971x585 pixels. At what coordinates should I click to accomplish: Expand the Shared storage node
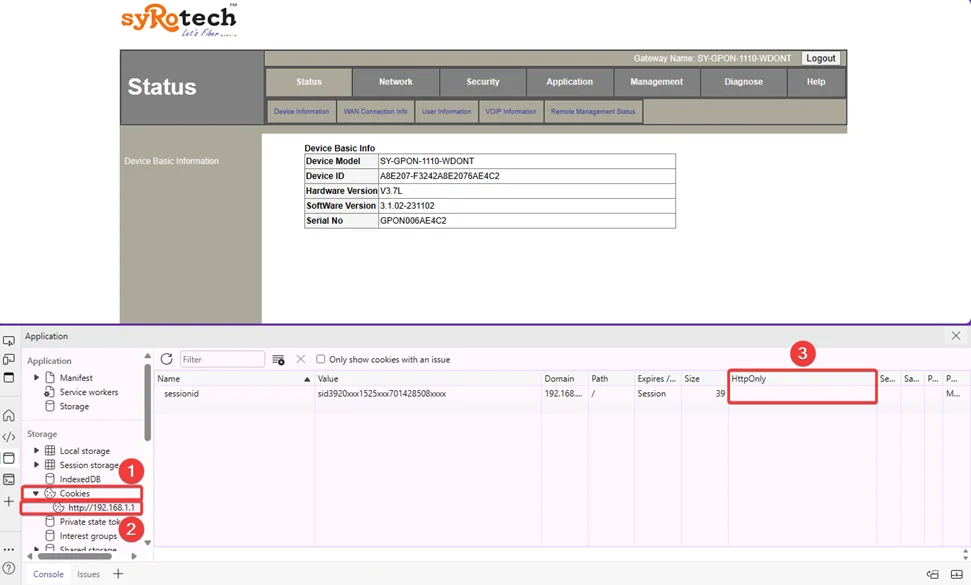[36, 549]
